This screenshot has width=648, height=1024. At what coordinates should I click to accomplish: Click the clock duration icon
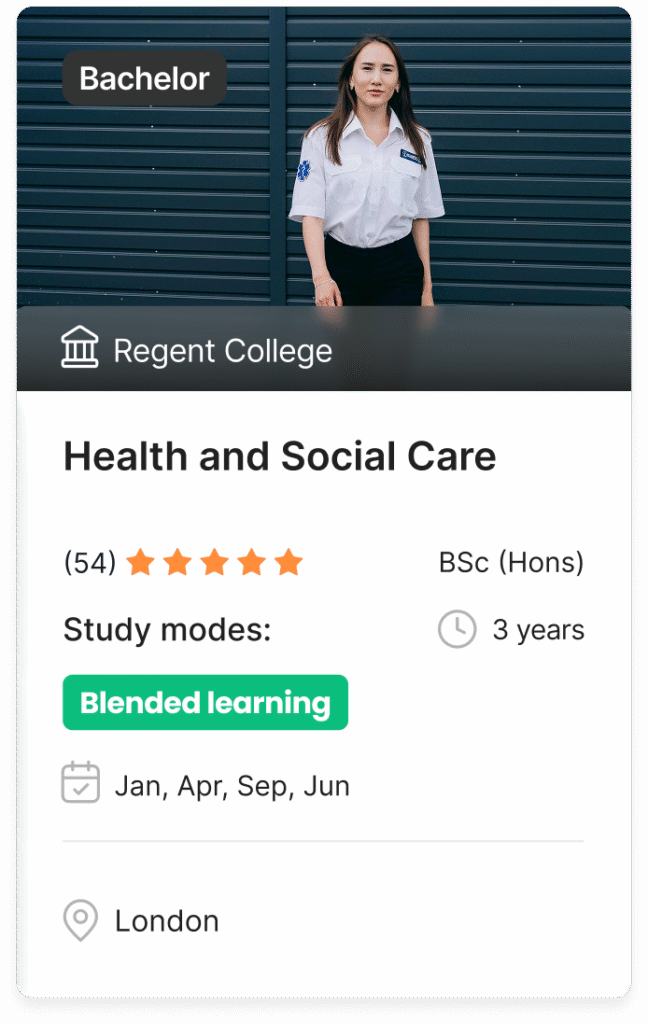click(x=457, y=630)
